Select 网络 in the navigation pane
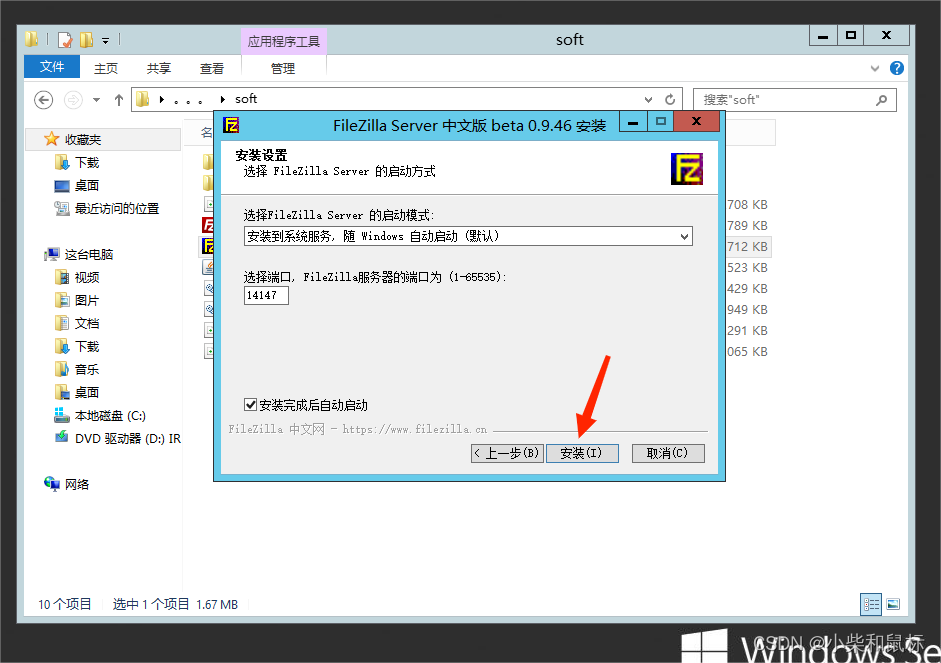 pos(77,484)
